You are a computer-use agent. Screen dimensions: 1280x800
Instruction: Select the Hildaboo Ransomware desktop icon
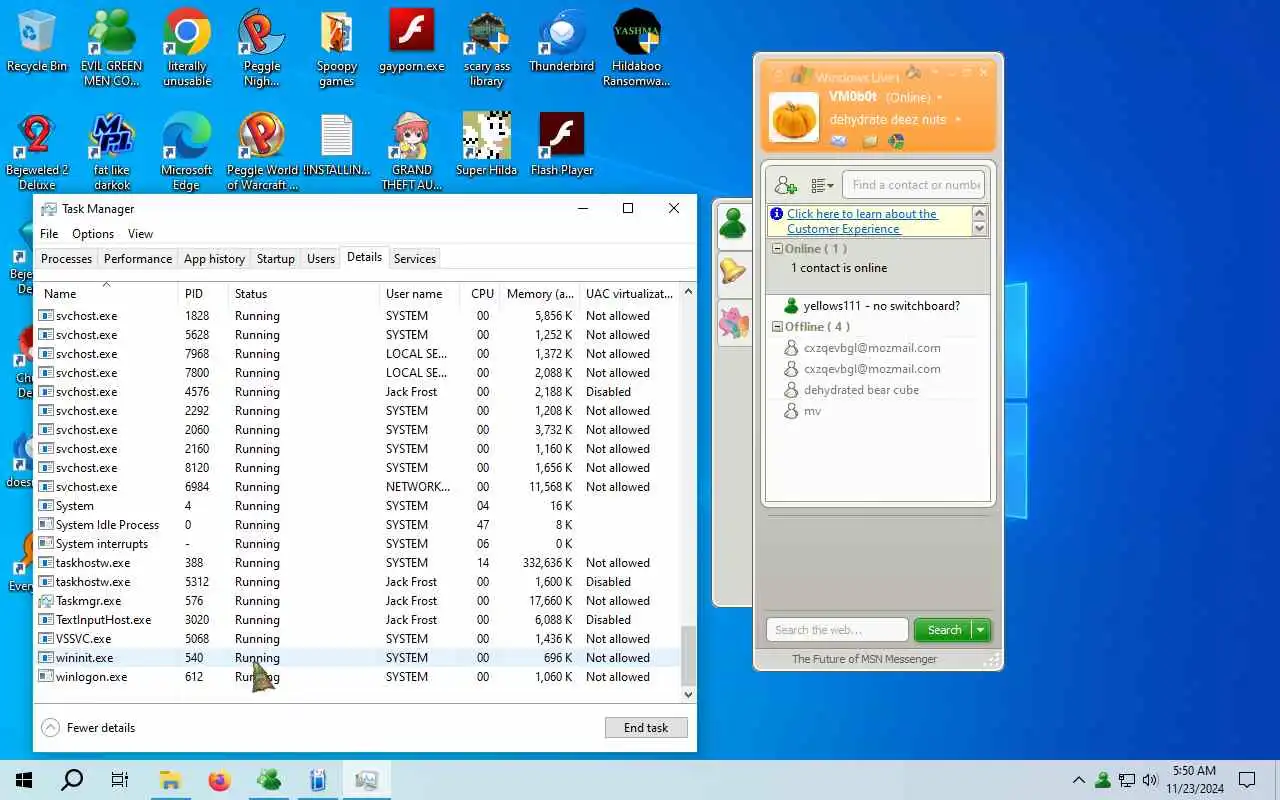coord(636,48)
